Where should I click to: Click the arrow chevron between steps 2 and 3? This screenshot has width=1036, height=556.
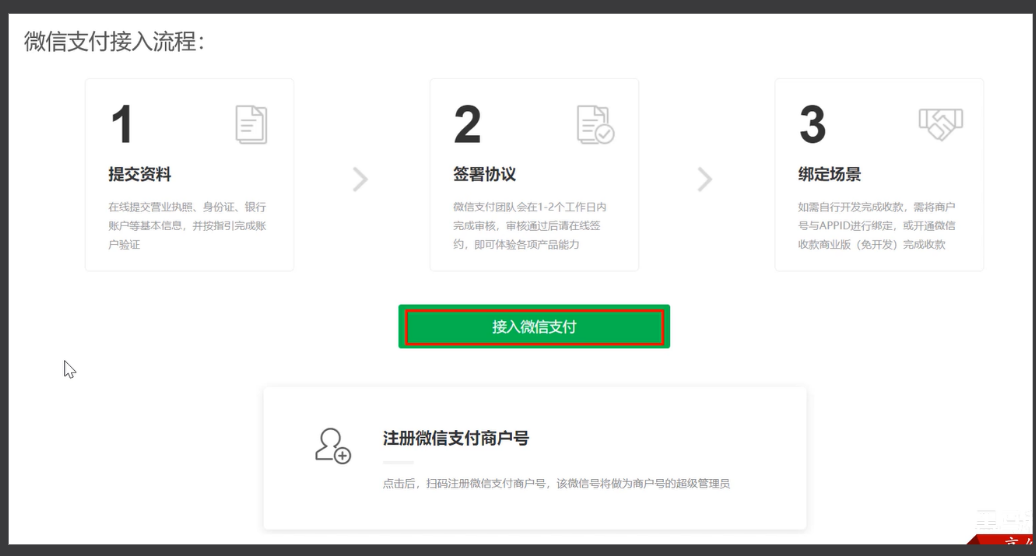[x=705, y=179]
